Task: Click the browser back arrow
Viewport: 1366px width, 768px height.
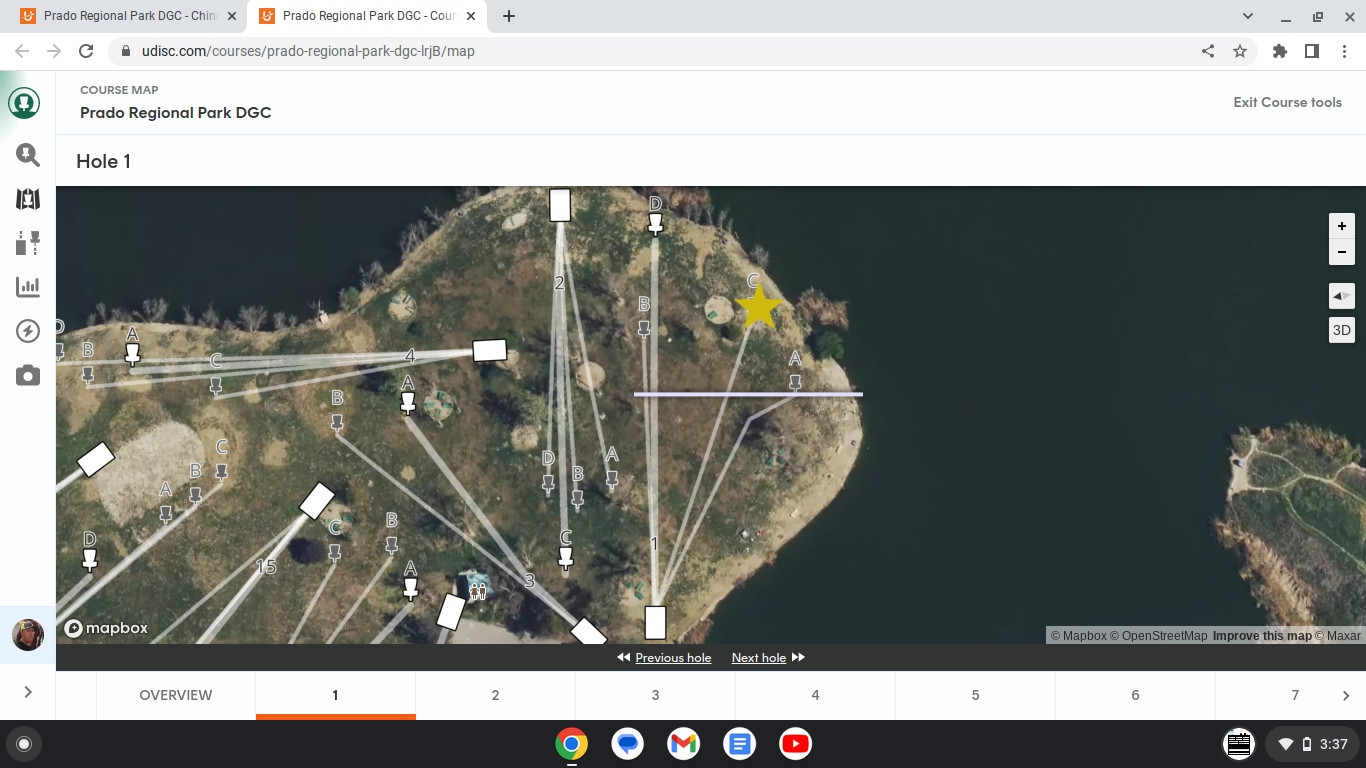Action: click(x=22, y=51)
